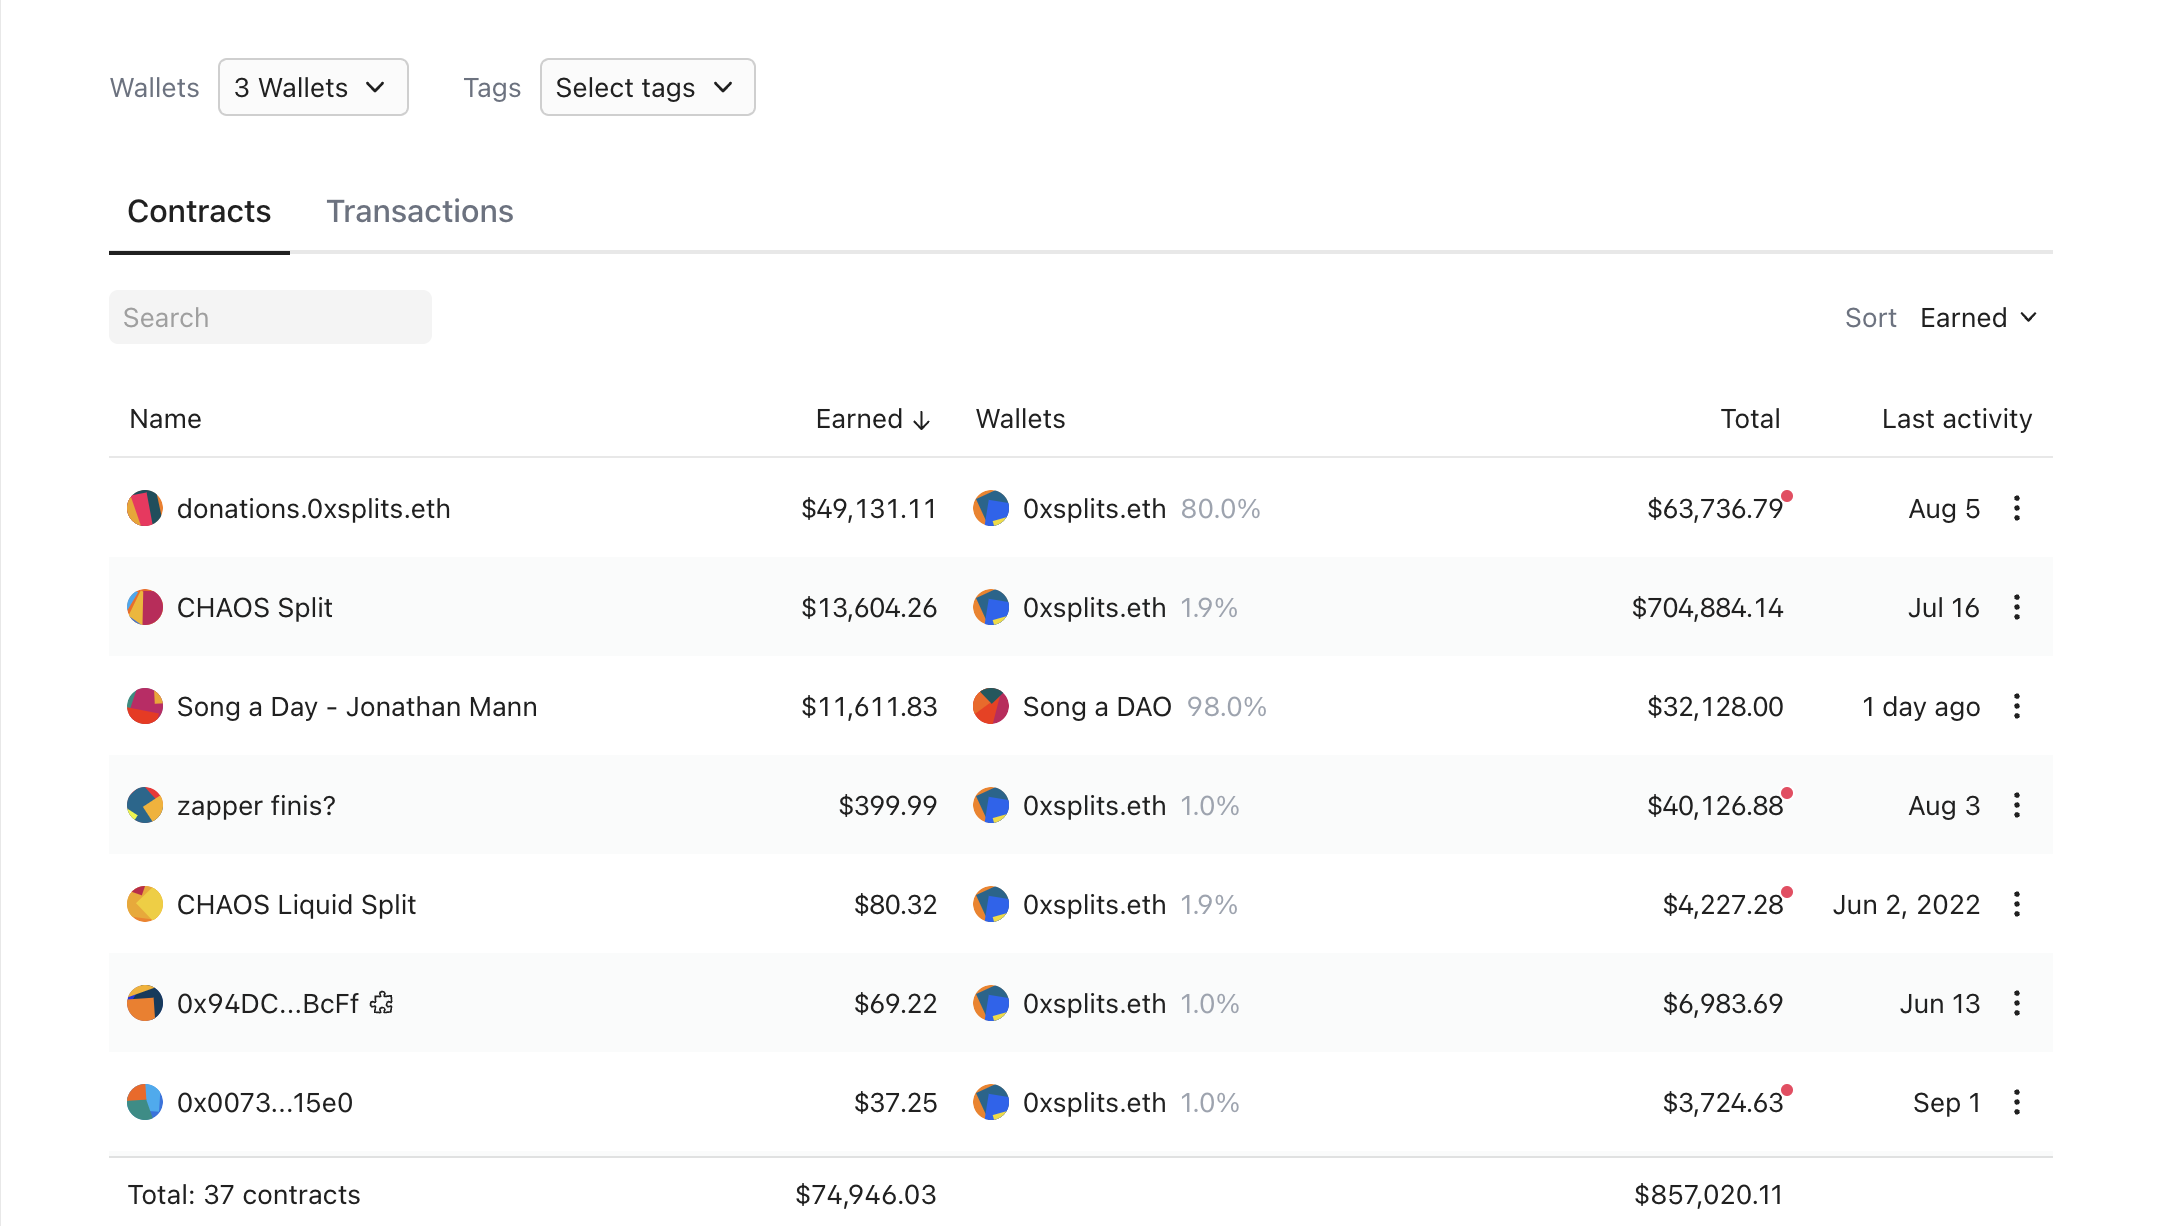
Task: Open the kebab menu on the donations.0xsplits.eth row
Action: pyautogui.click(x=2017, y=508)
